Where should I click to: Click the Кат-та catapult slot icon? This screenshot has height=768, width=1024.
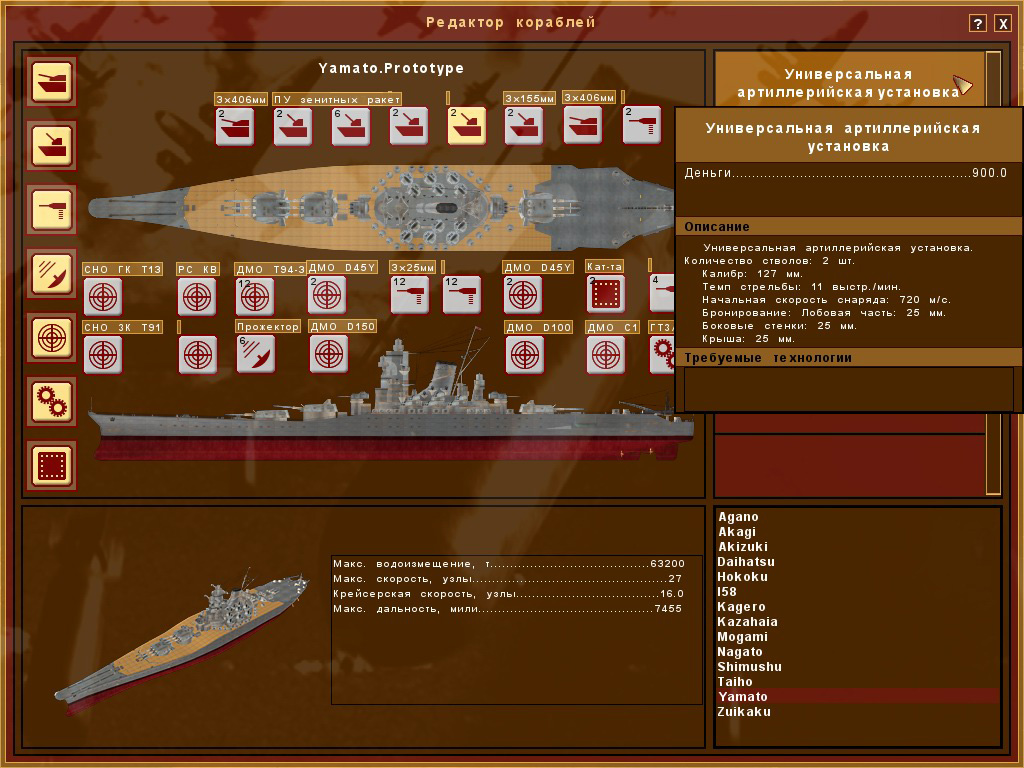[605, 295]
